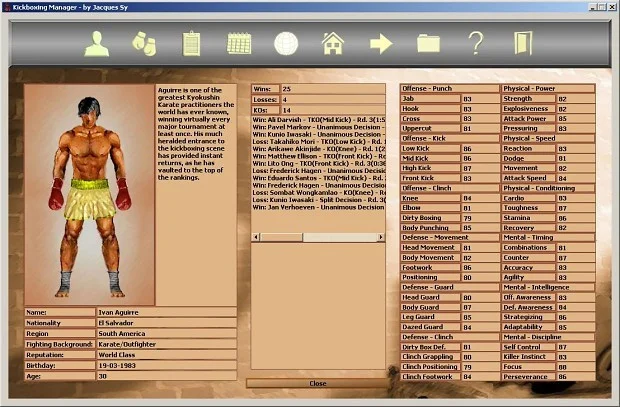Select the 'Win: Matthew Ellison' record row
This screenshot has height=407, width=620.
(x=319, y=156)
